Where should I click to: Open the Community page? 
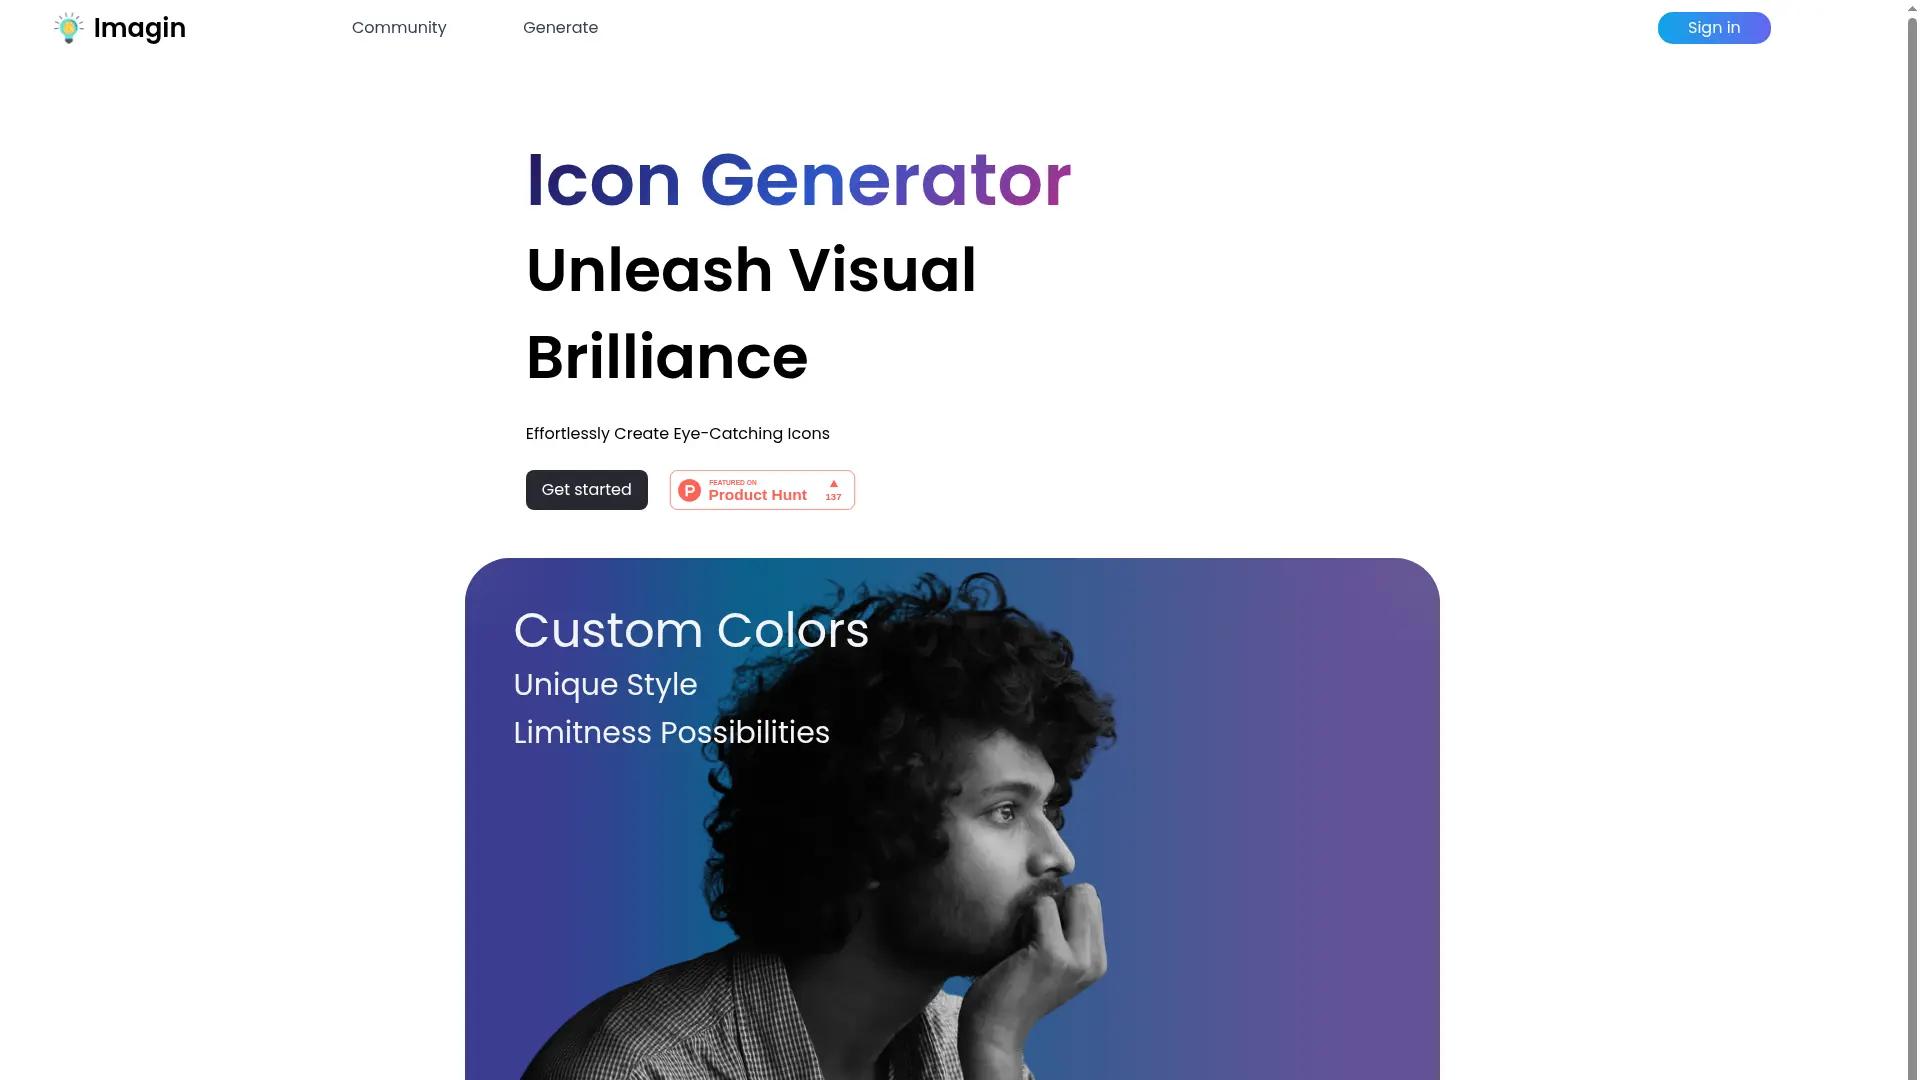399,28
